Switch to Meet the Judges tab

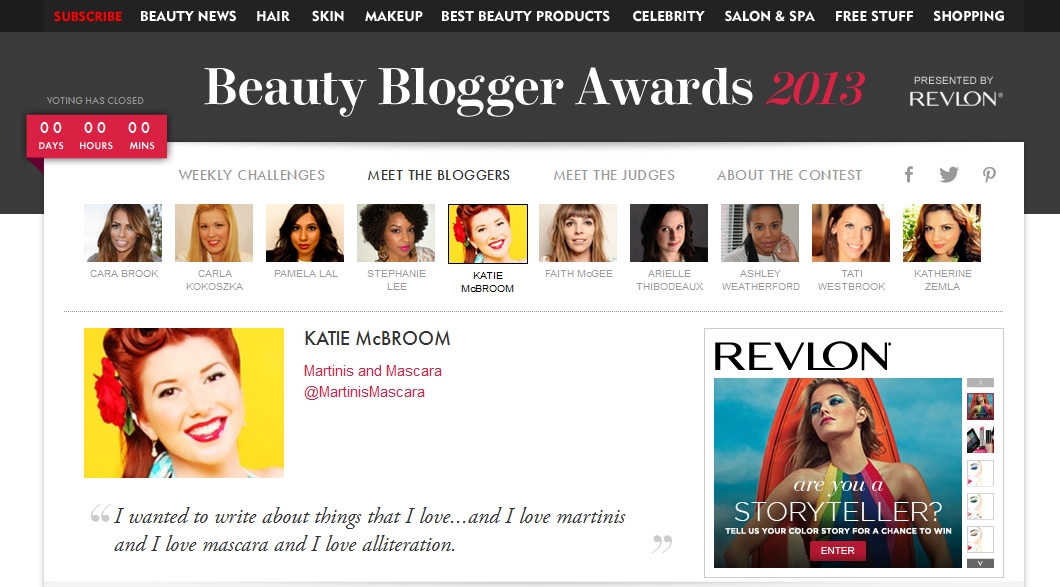point(614,175)
